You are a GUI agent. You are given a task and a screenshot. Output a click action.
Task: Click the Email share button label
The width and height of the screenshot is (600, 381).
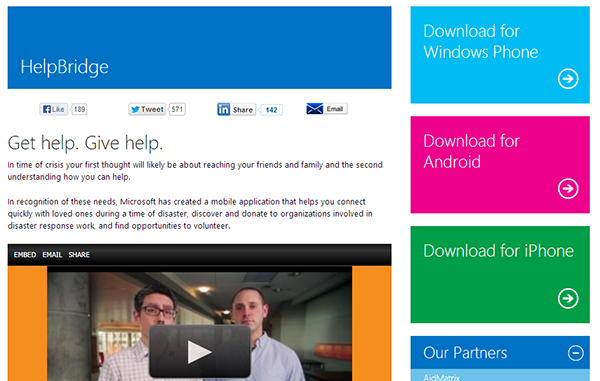pyautogui.click(x=335, y=109)
